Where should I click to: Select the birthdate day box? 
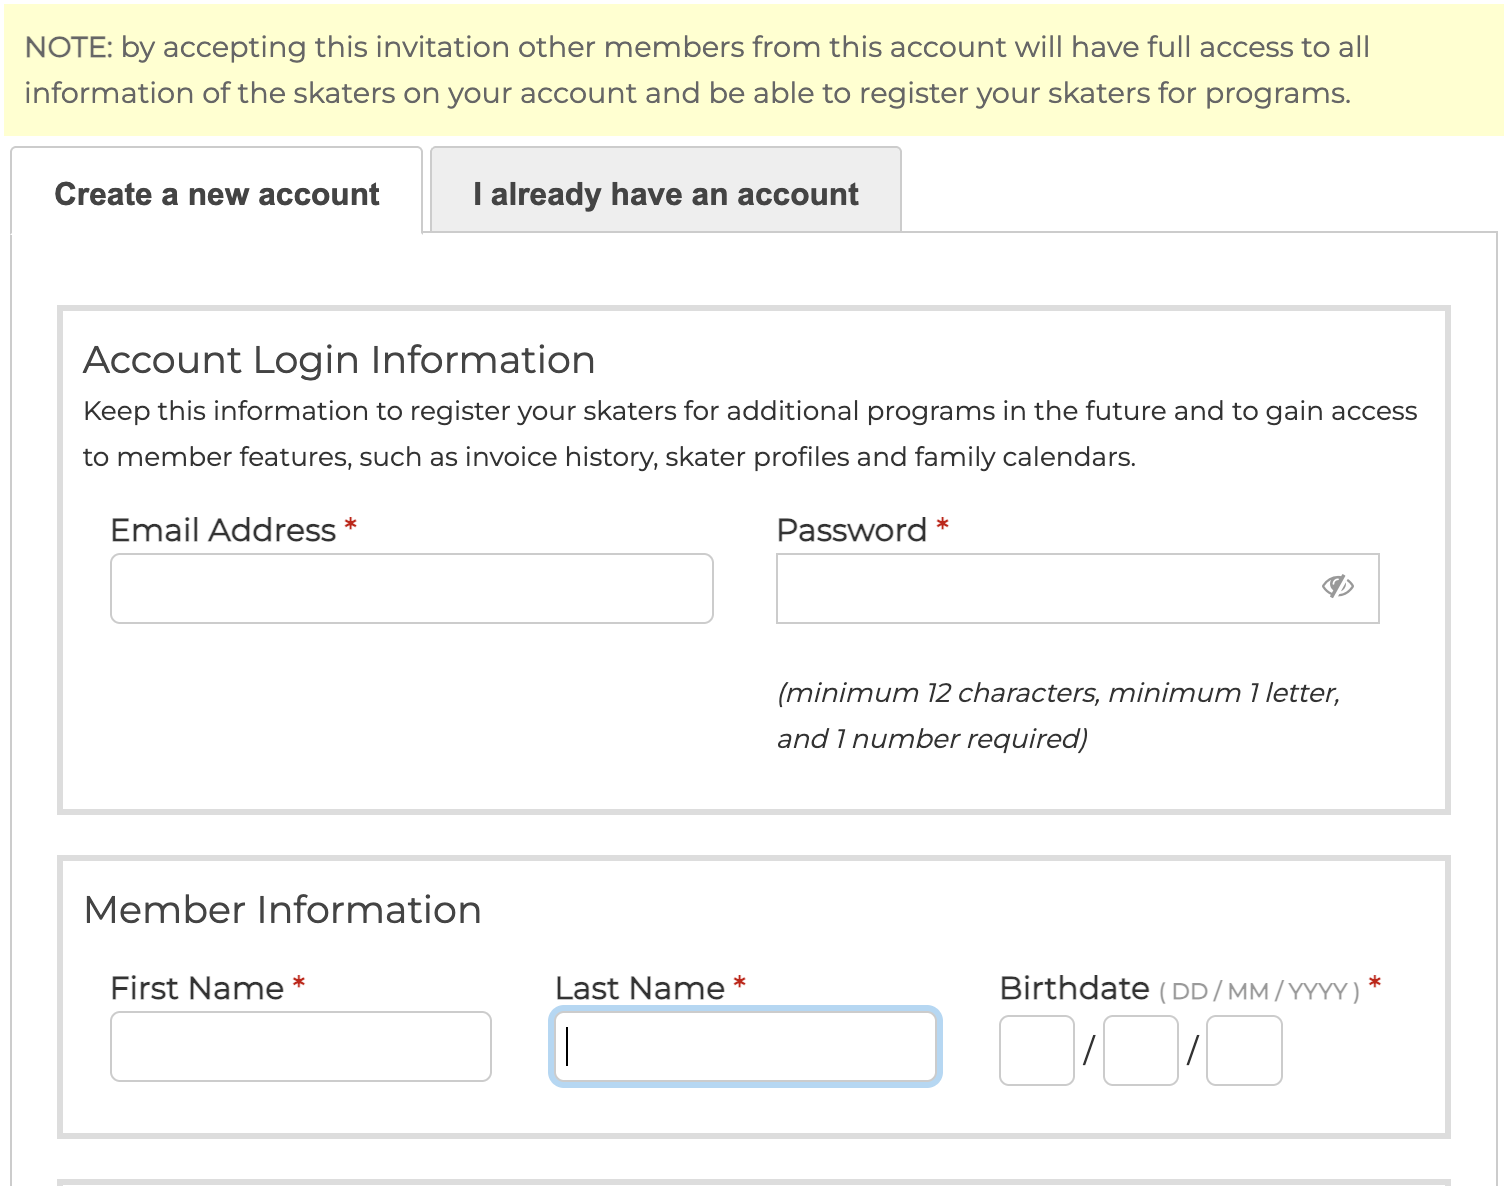click(x=1037, y=1050)
